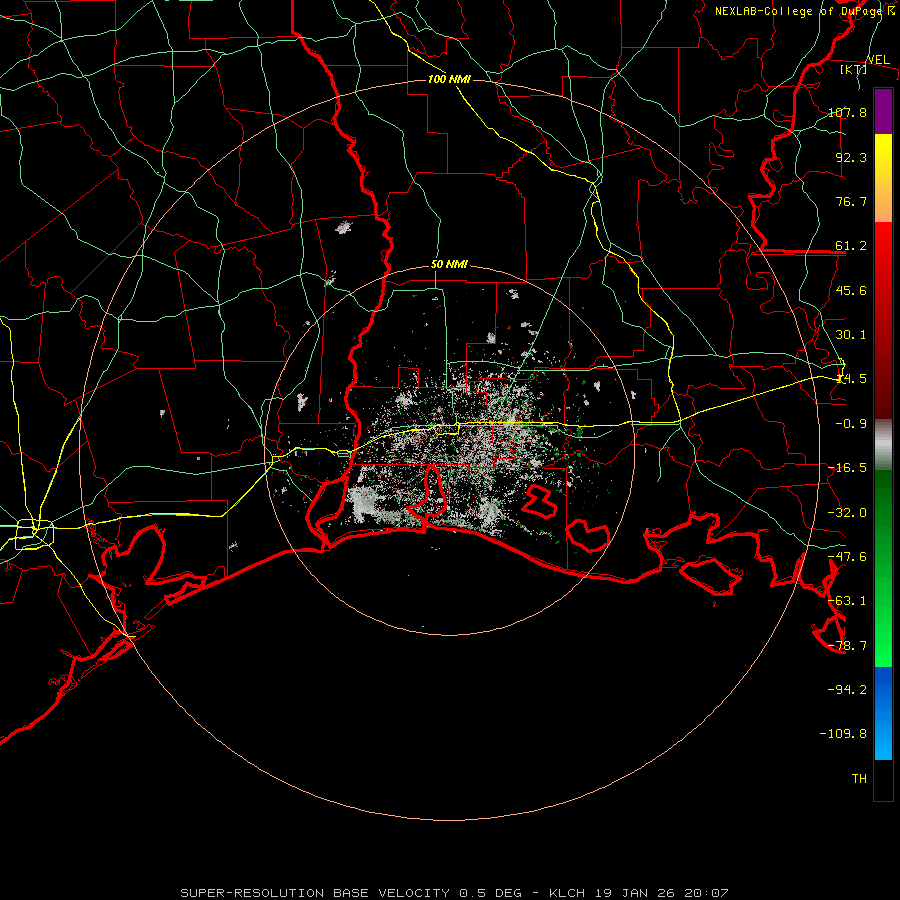Select the 61.2 legend value
Screen dimensions: 900x900
pos(851,246)
